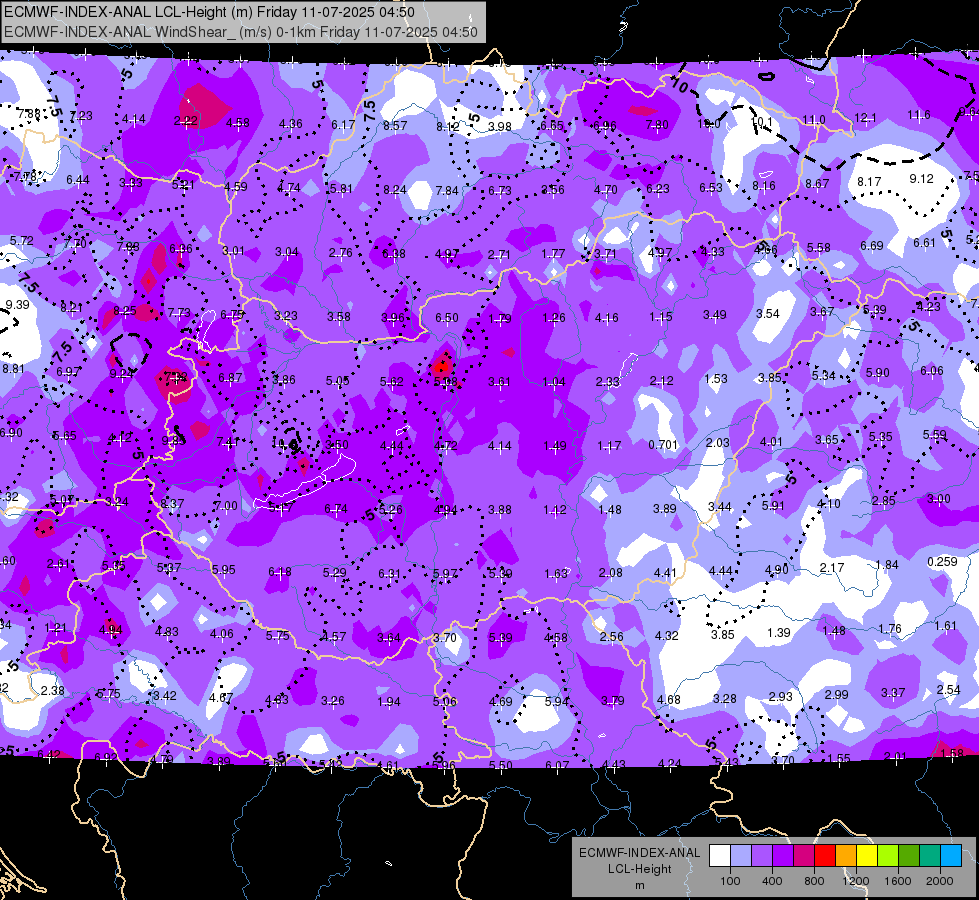Click the wind shear value 8.17
The image size is (979, 900).
coord(869,182)
